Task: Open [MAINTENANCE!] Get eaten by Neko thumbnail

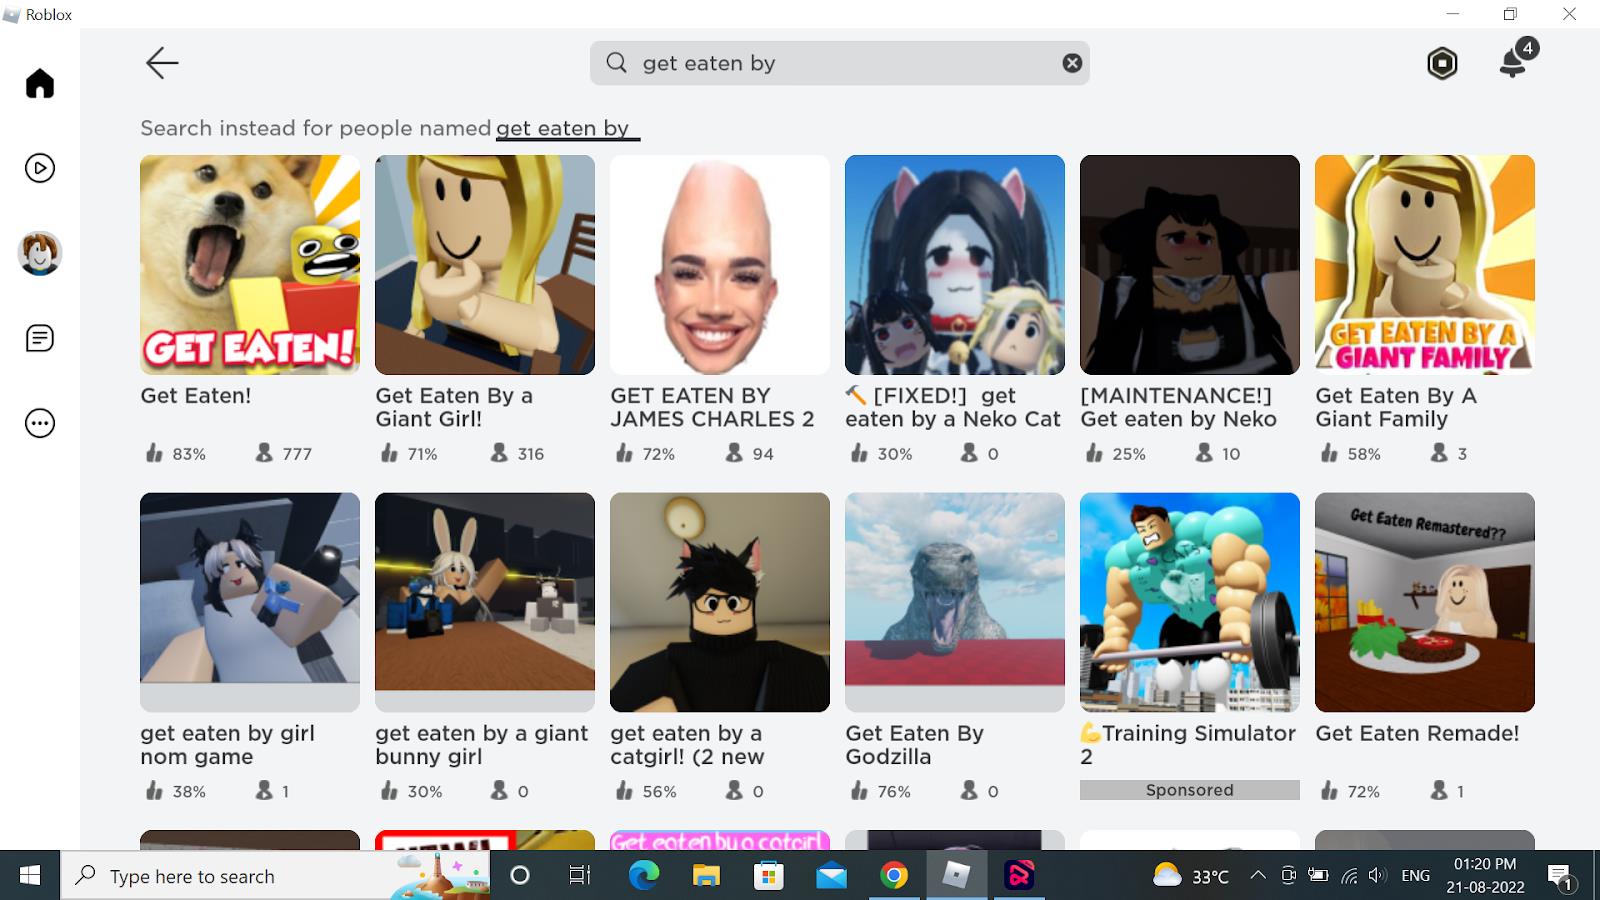Action: 1190,265
